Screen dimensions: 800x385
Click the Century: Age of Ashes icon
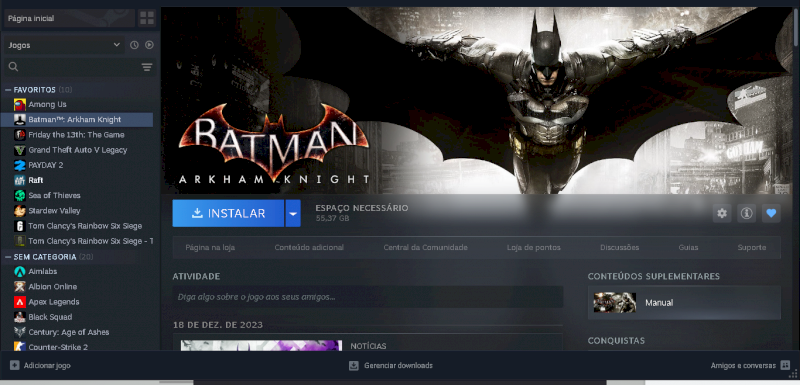(20, 332)
